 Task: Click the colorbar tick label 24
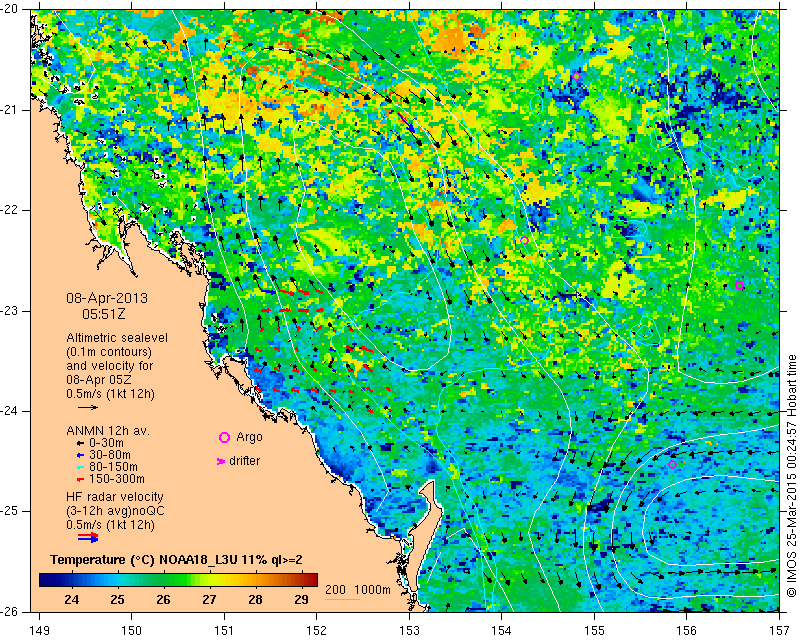[x=72, y=599]
